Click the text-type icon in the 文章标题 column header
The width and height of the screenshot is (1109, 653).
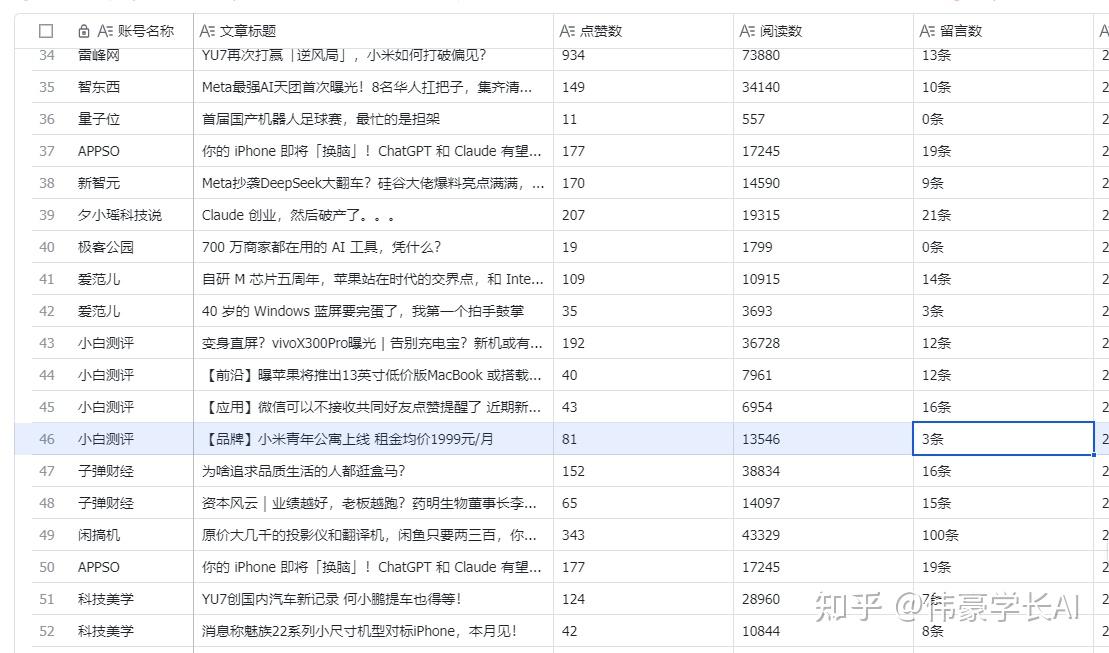[x=207, y=31]
